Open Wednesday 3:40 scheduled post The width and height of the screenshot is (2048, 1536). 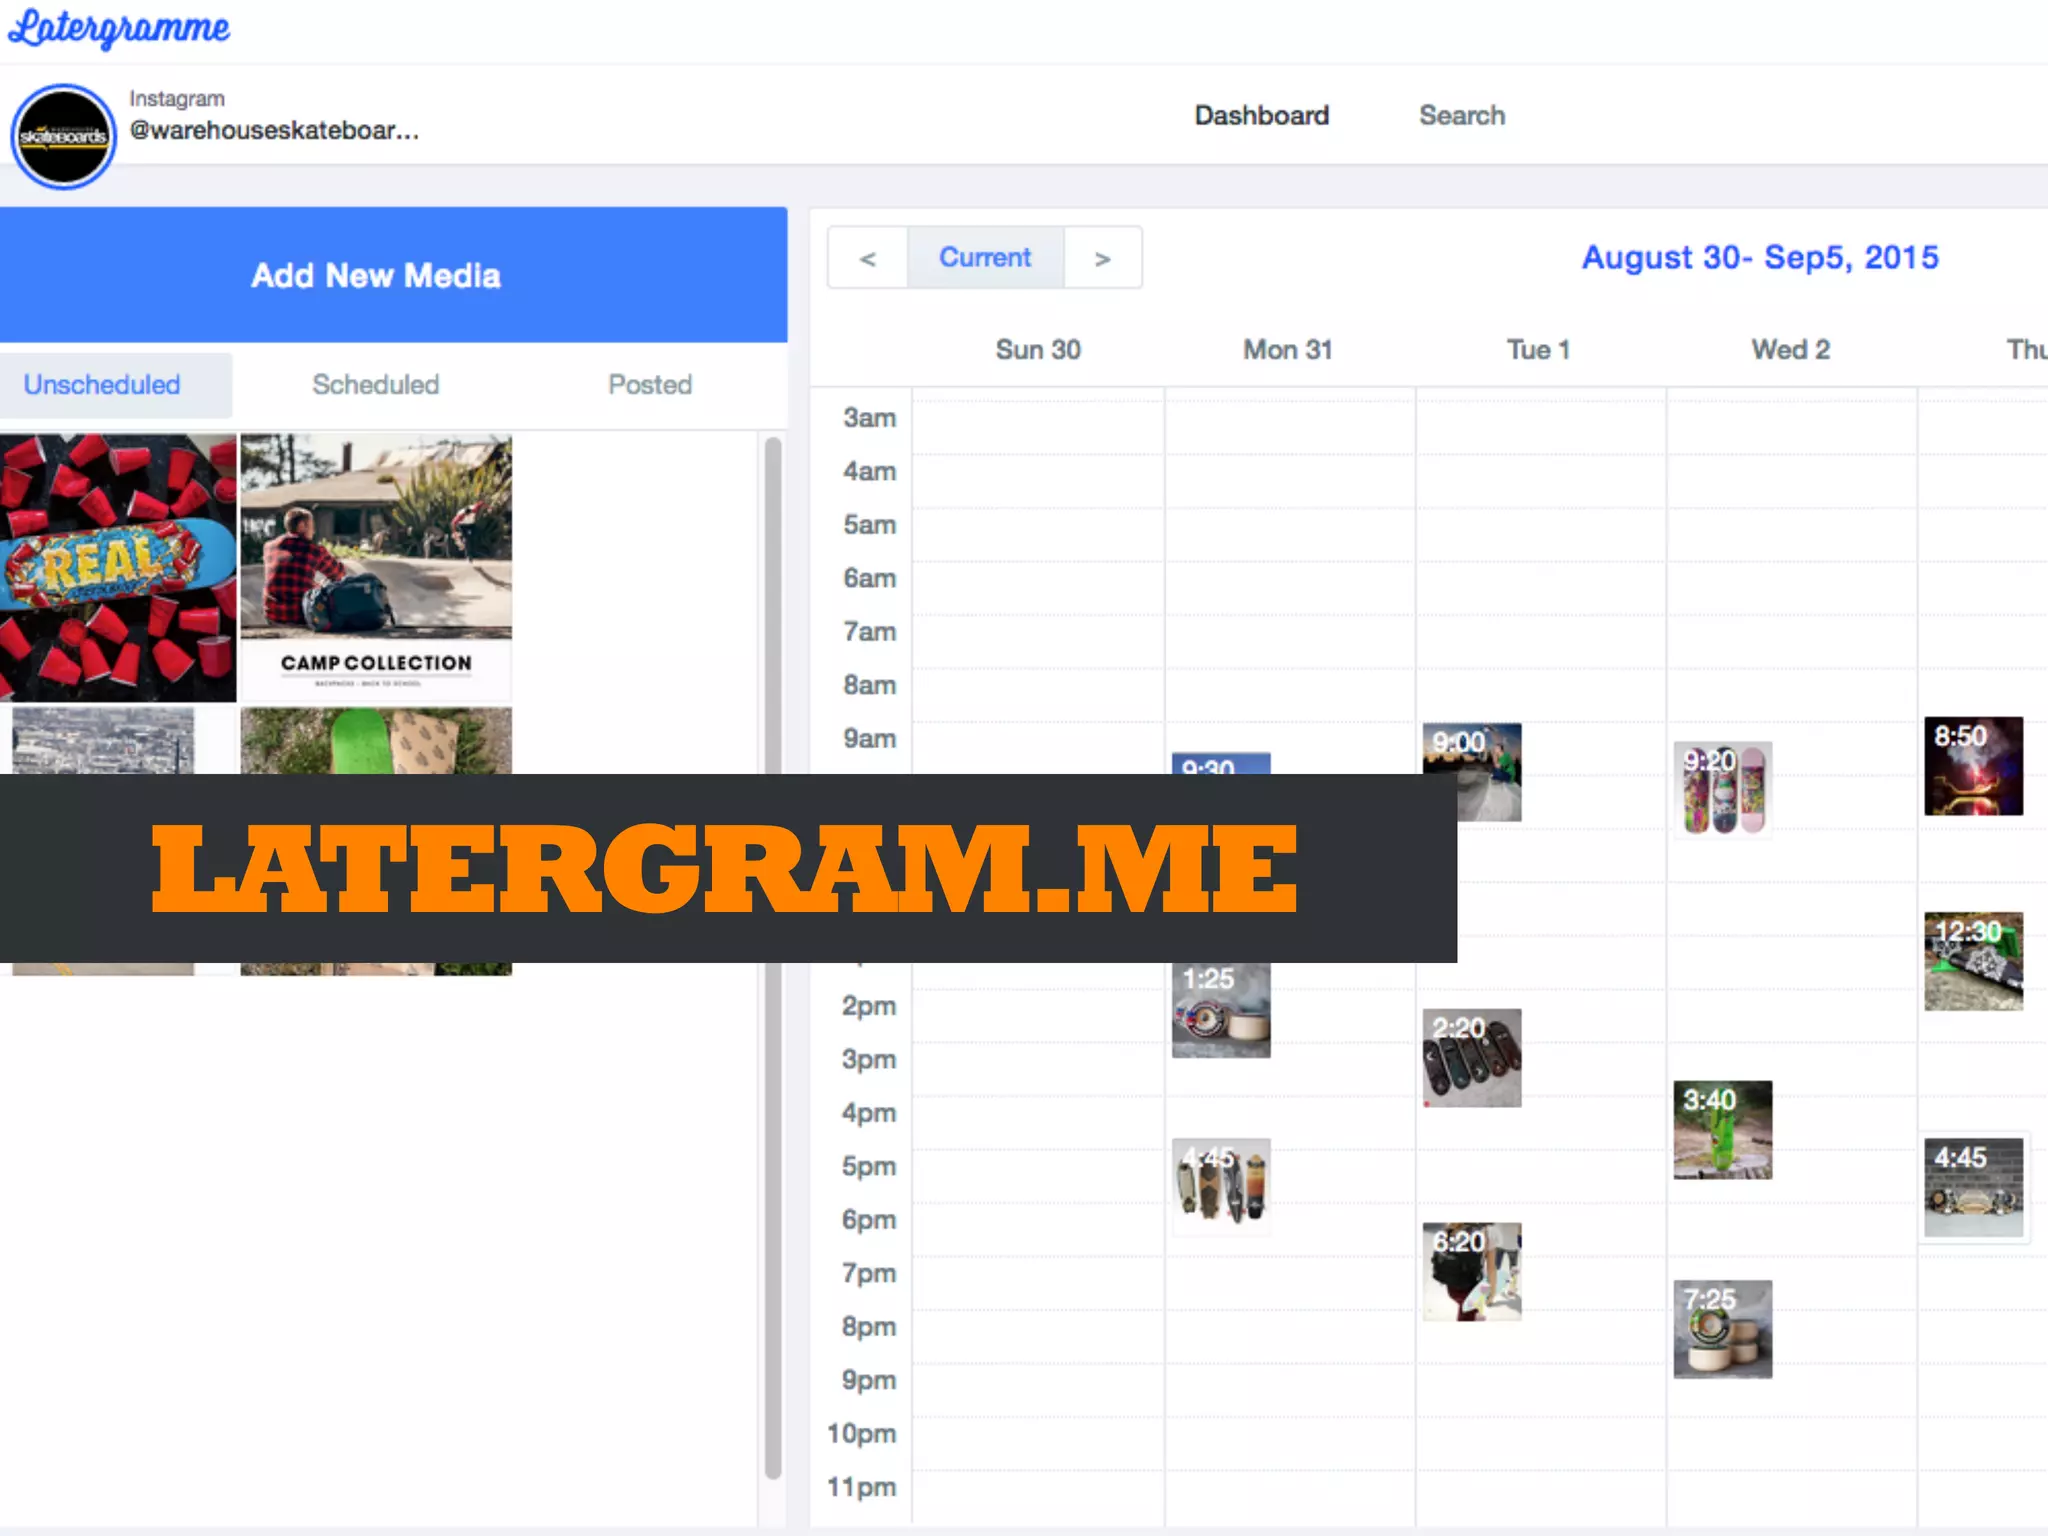(x=1722, y=1130)
